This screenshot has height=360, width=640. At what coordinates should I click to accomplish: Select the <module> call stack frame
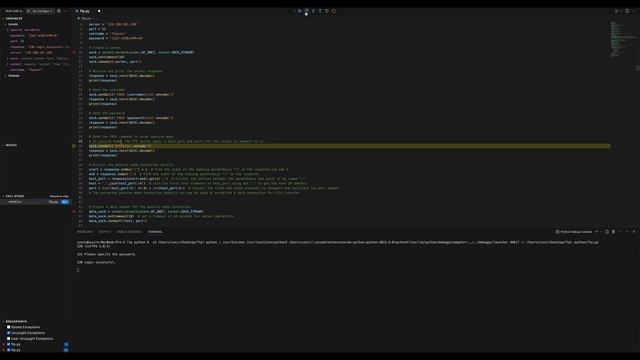pyautogui.click(x=36, y=202)
